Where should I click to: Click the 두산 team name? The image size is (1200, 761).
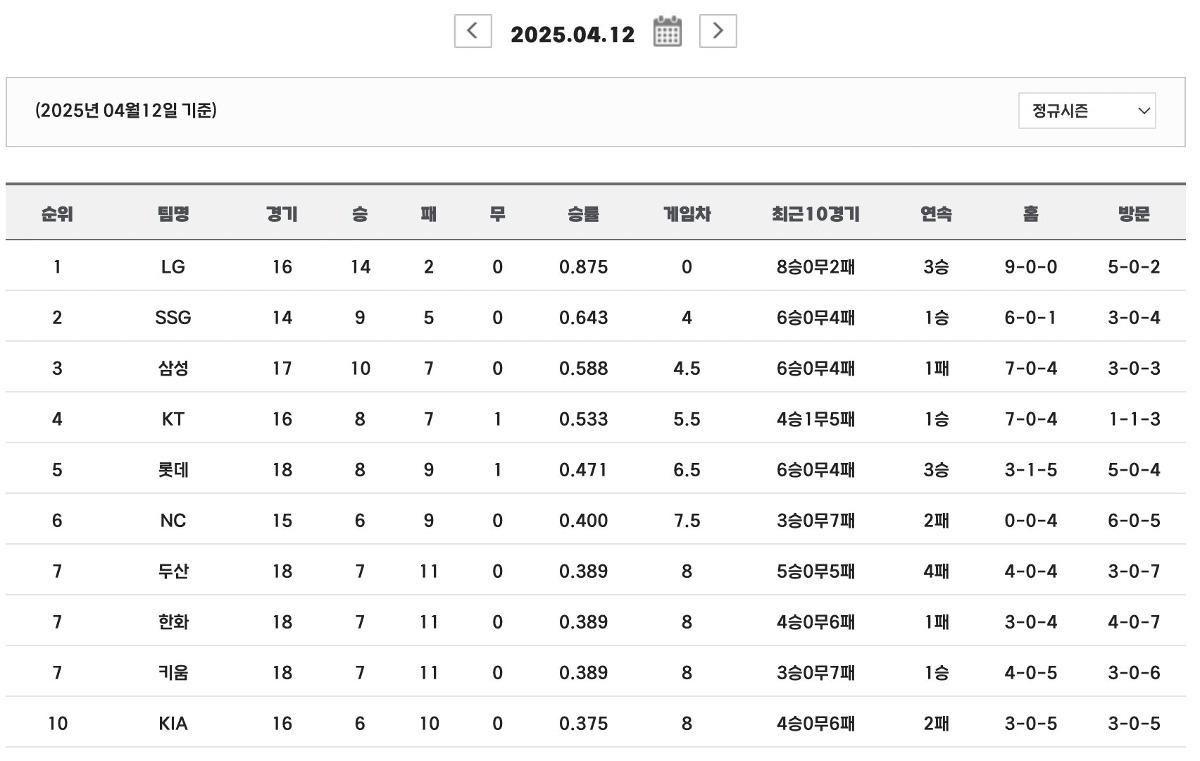tap(173, 571)
